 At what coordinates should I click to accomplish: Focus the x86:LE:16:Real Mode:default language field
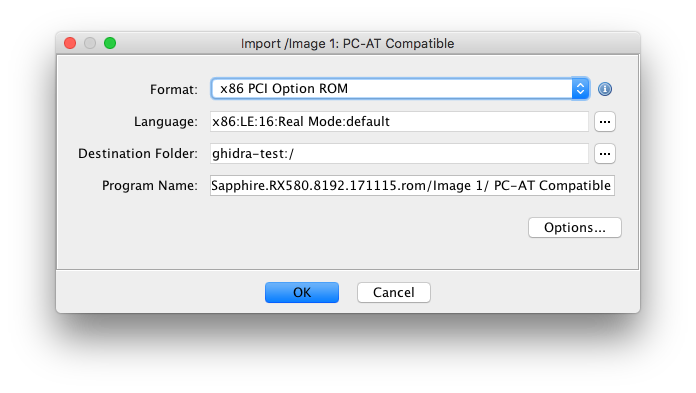(x=399, y=122)
